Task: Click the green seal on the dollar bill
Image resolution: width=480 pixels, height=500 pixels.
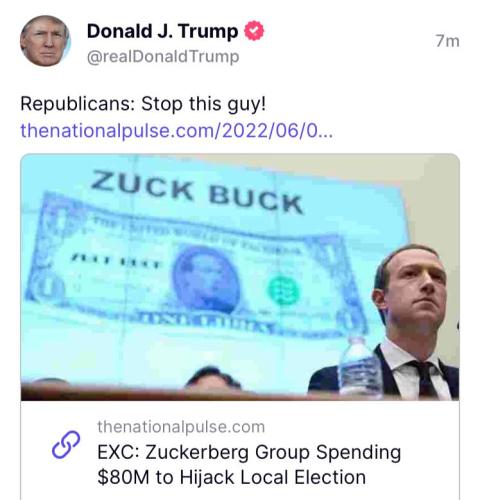Action: coord(284,291)
